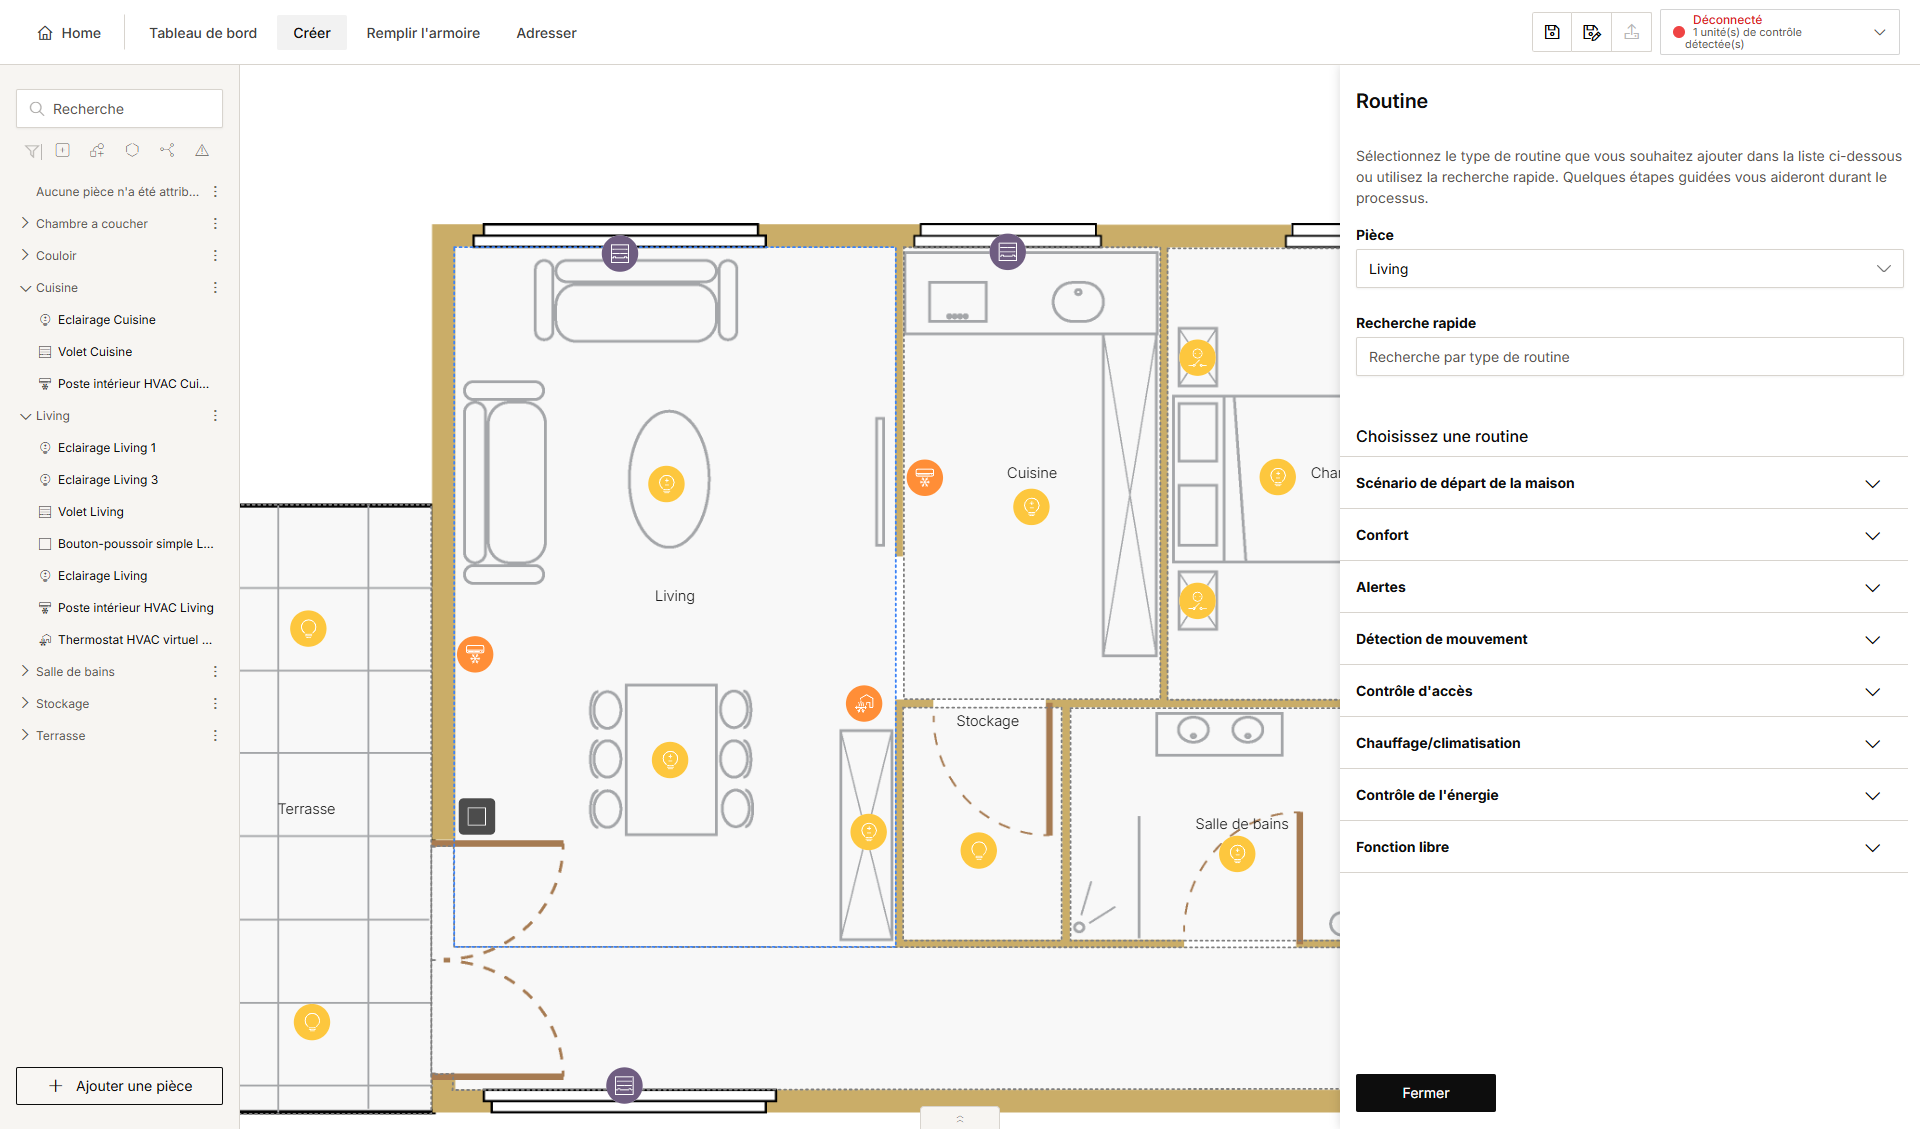Screen dimensions: 1920x1129
Task: Click the Fermer button
Action: [x=1425, y=1093]
